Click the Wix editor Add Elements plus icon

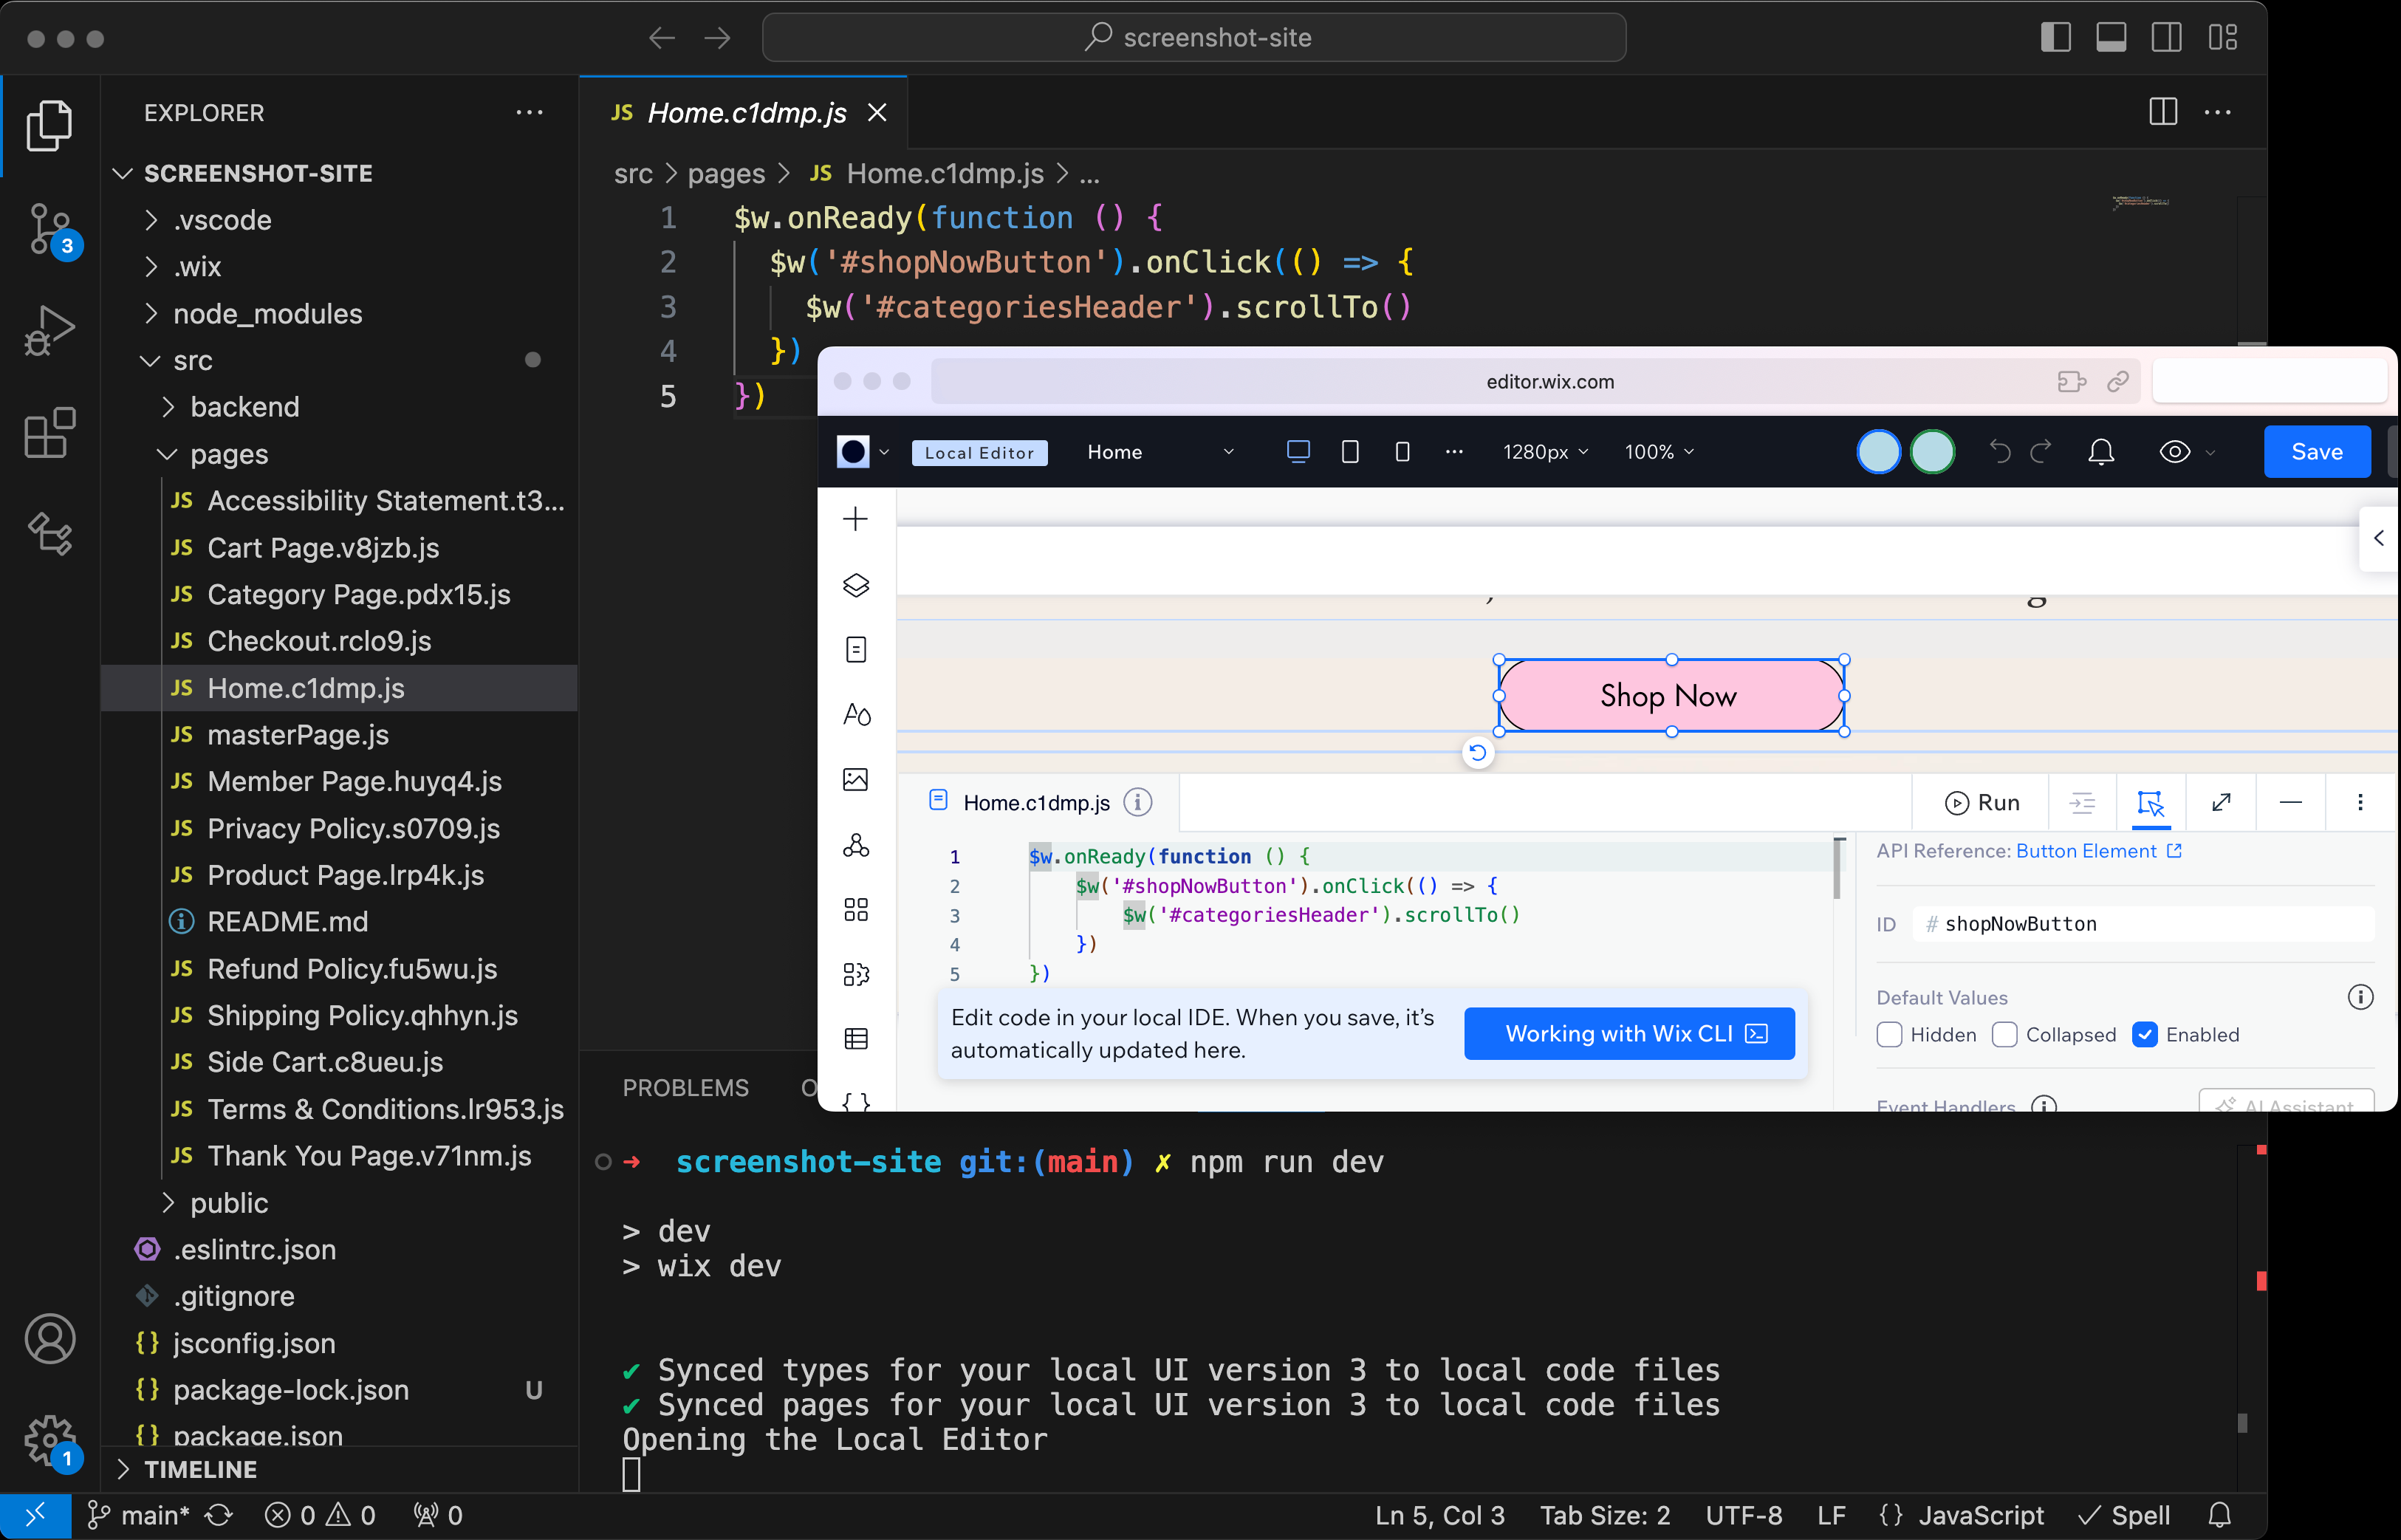(x=856, y=519)
